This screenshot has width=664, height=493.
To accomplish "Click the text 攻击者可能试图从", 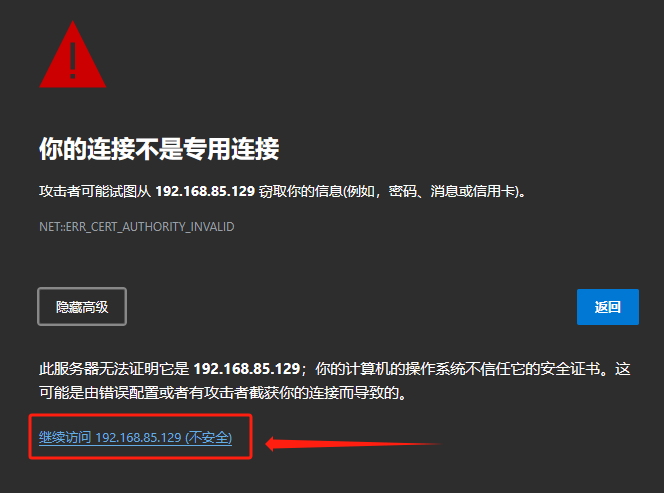I will click(x=95, y=191).
